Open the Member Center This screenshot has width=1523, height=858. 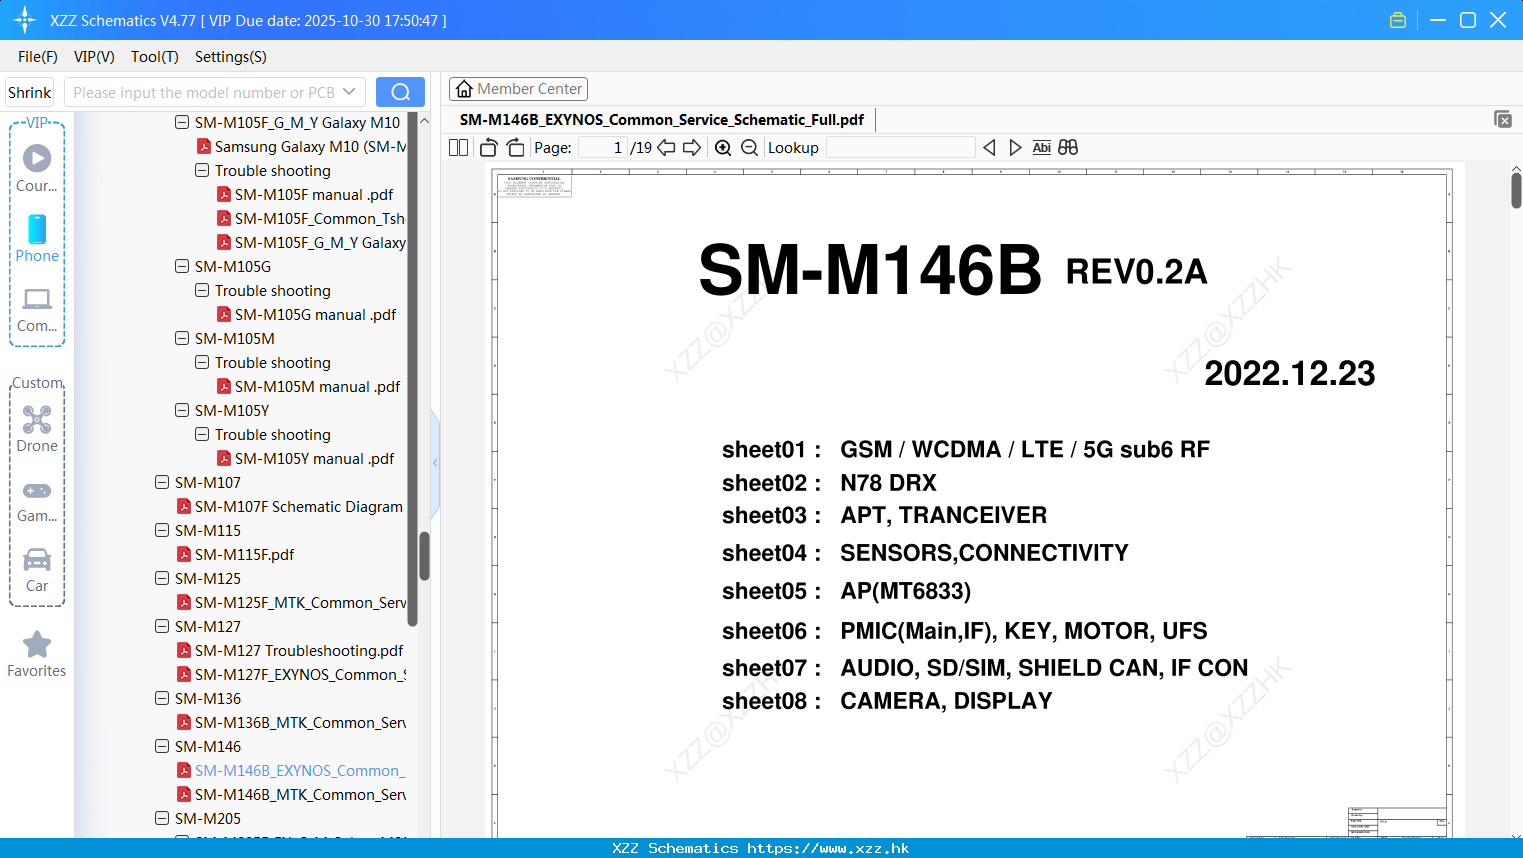point(518,89)
